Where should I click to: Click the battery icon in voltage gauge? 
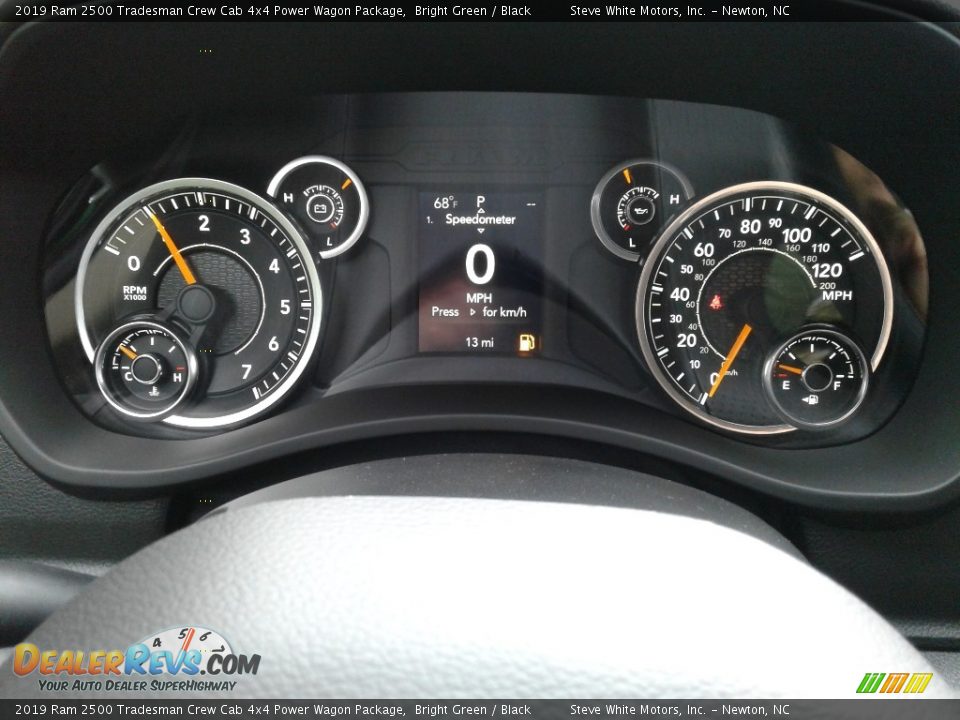pos(320,209)
